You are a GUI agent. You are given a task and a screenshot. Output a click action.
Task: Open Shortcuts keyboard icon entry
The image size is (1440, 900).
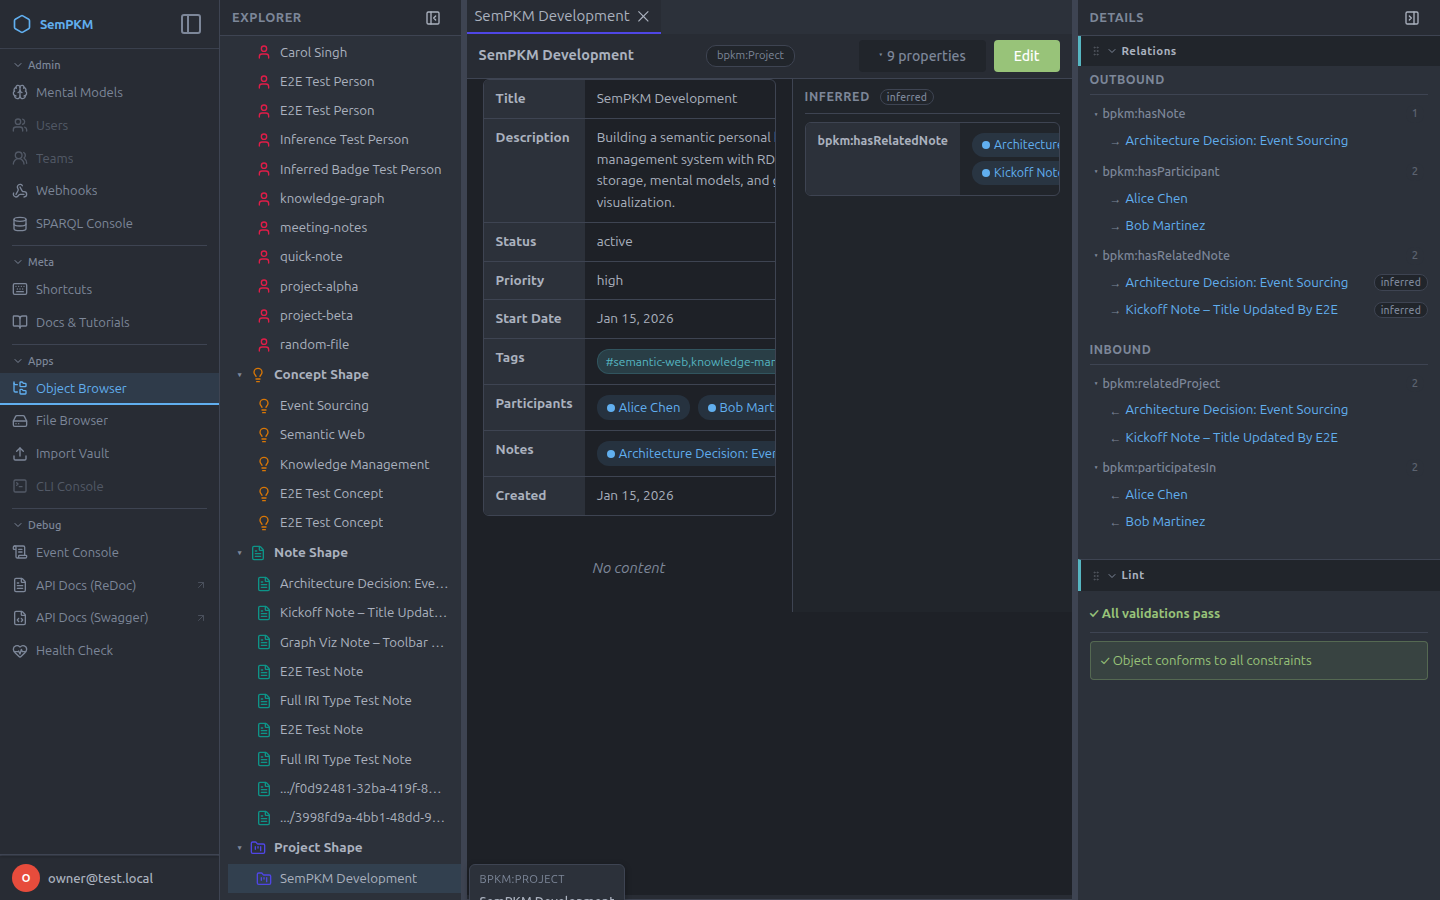click(20, 289)
